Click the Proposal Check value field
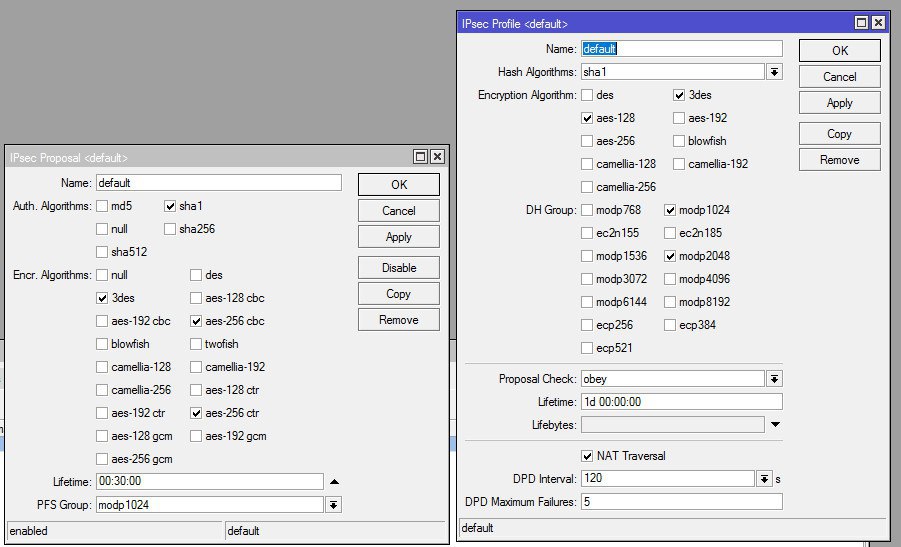The image size is (901, 547). click(673, 379)
